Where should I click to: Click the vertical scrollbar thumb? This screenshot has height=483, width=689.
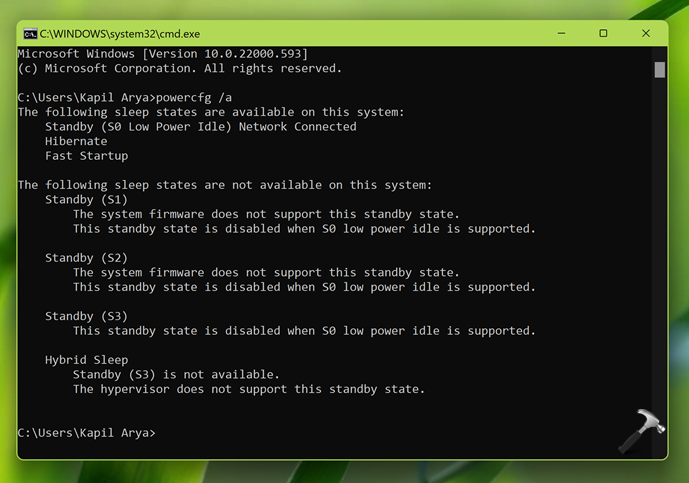(660, 69)
